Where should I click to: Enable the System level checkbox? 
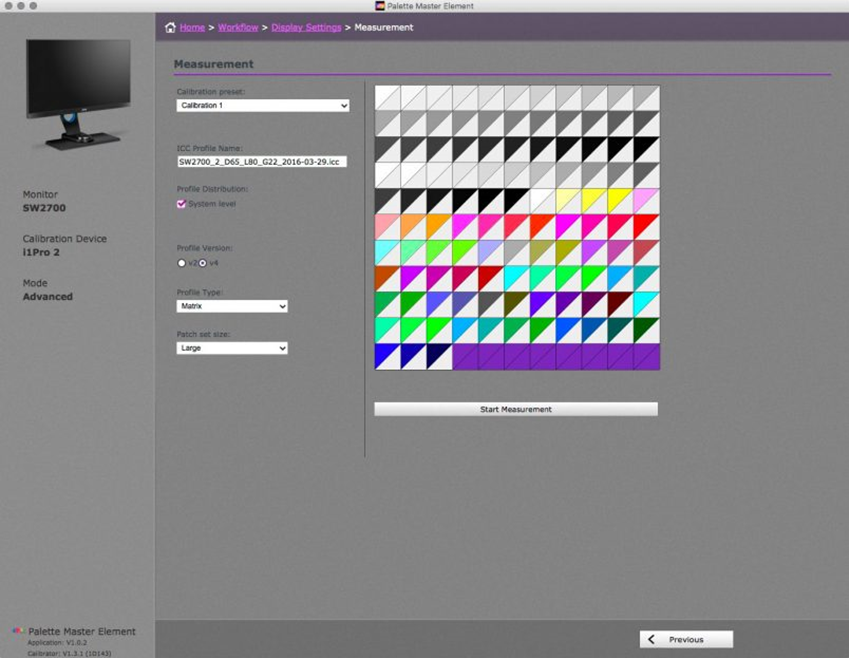181,204
